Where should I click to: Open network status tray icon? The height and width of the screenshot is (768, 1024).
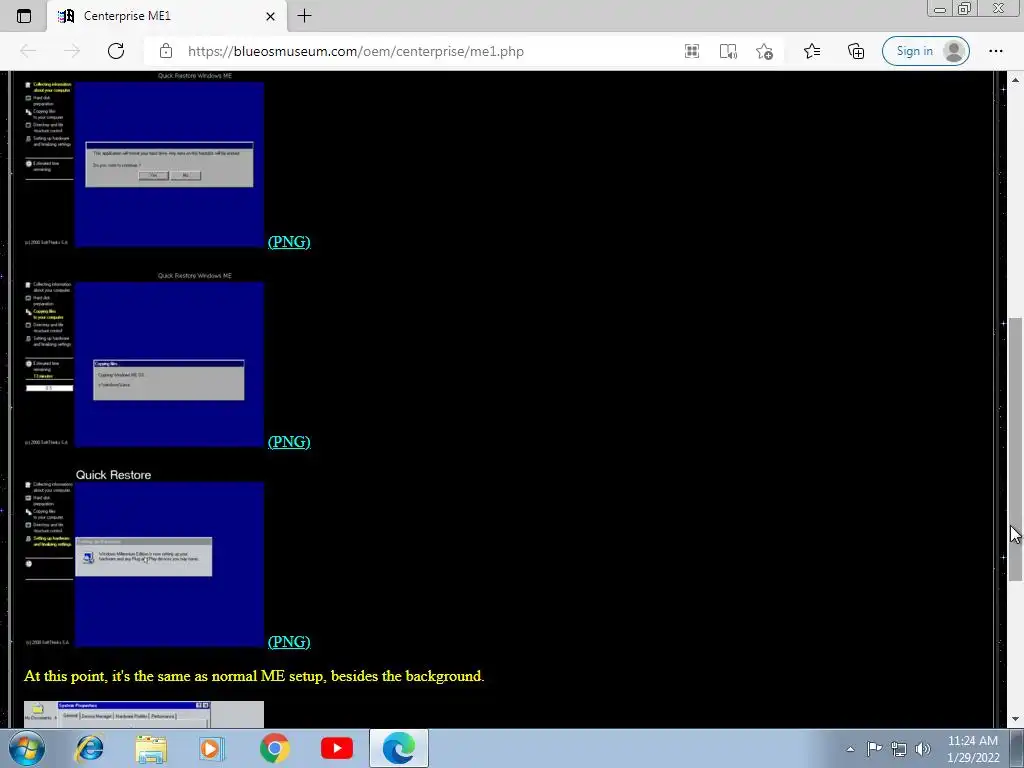(899, 749)
